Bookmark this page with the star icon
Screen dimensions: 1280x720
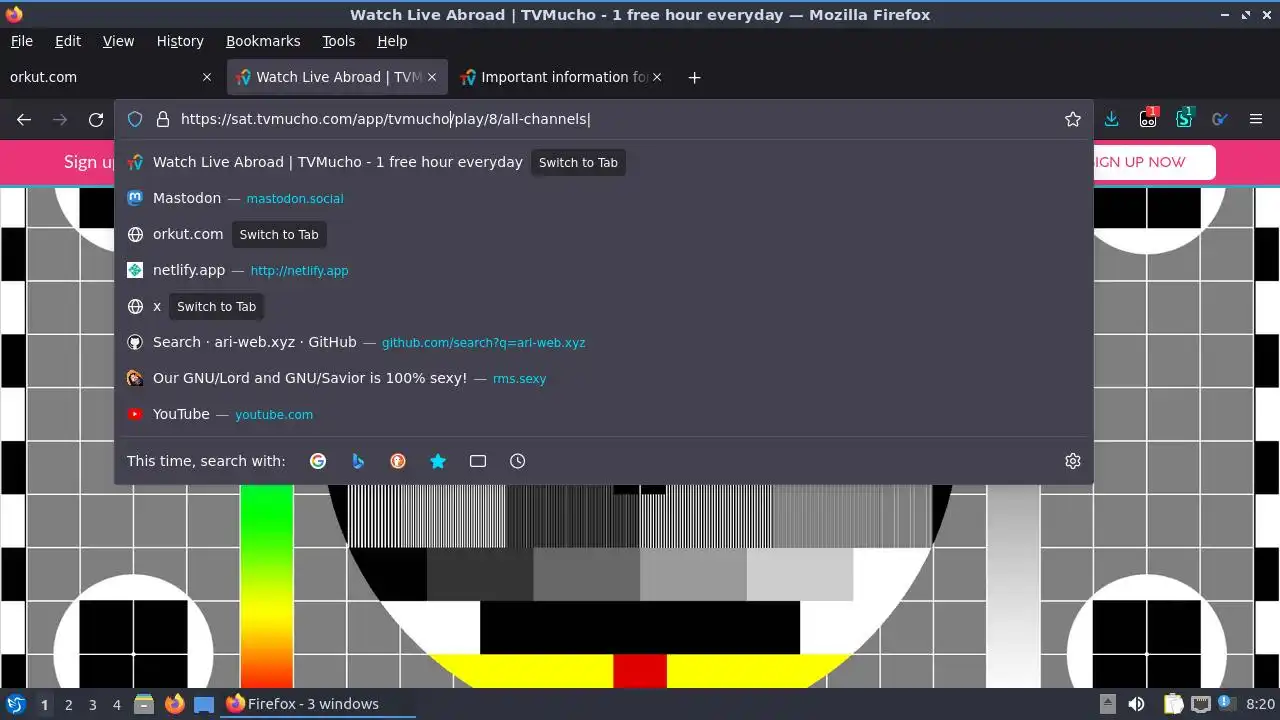(x=1073, y=119)
